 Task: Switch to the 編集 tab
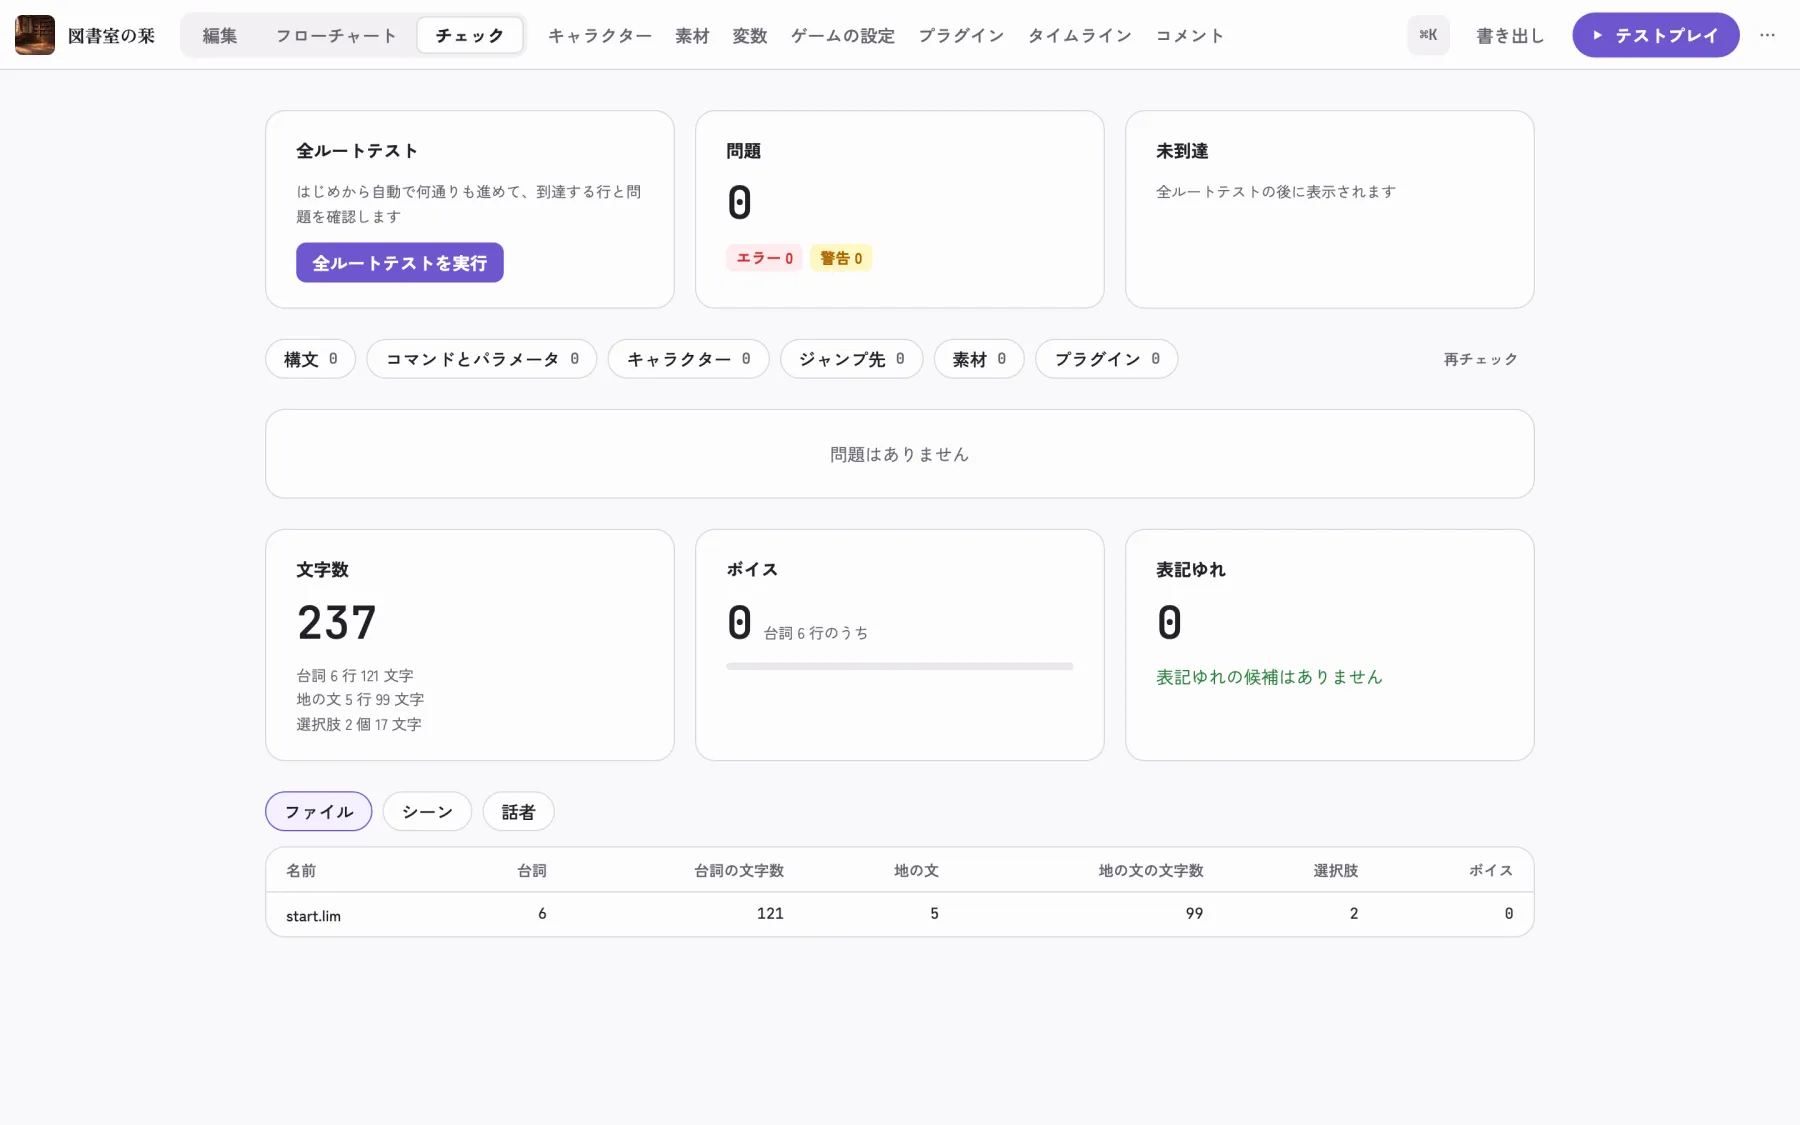click(x=220, y=36)
